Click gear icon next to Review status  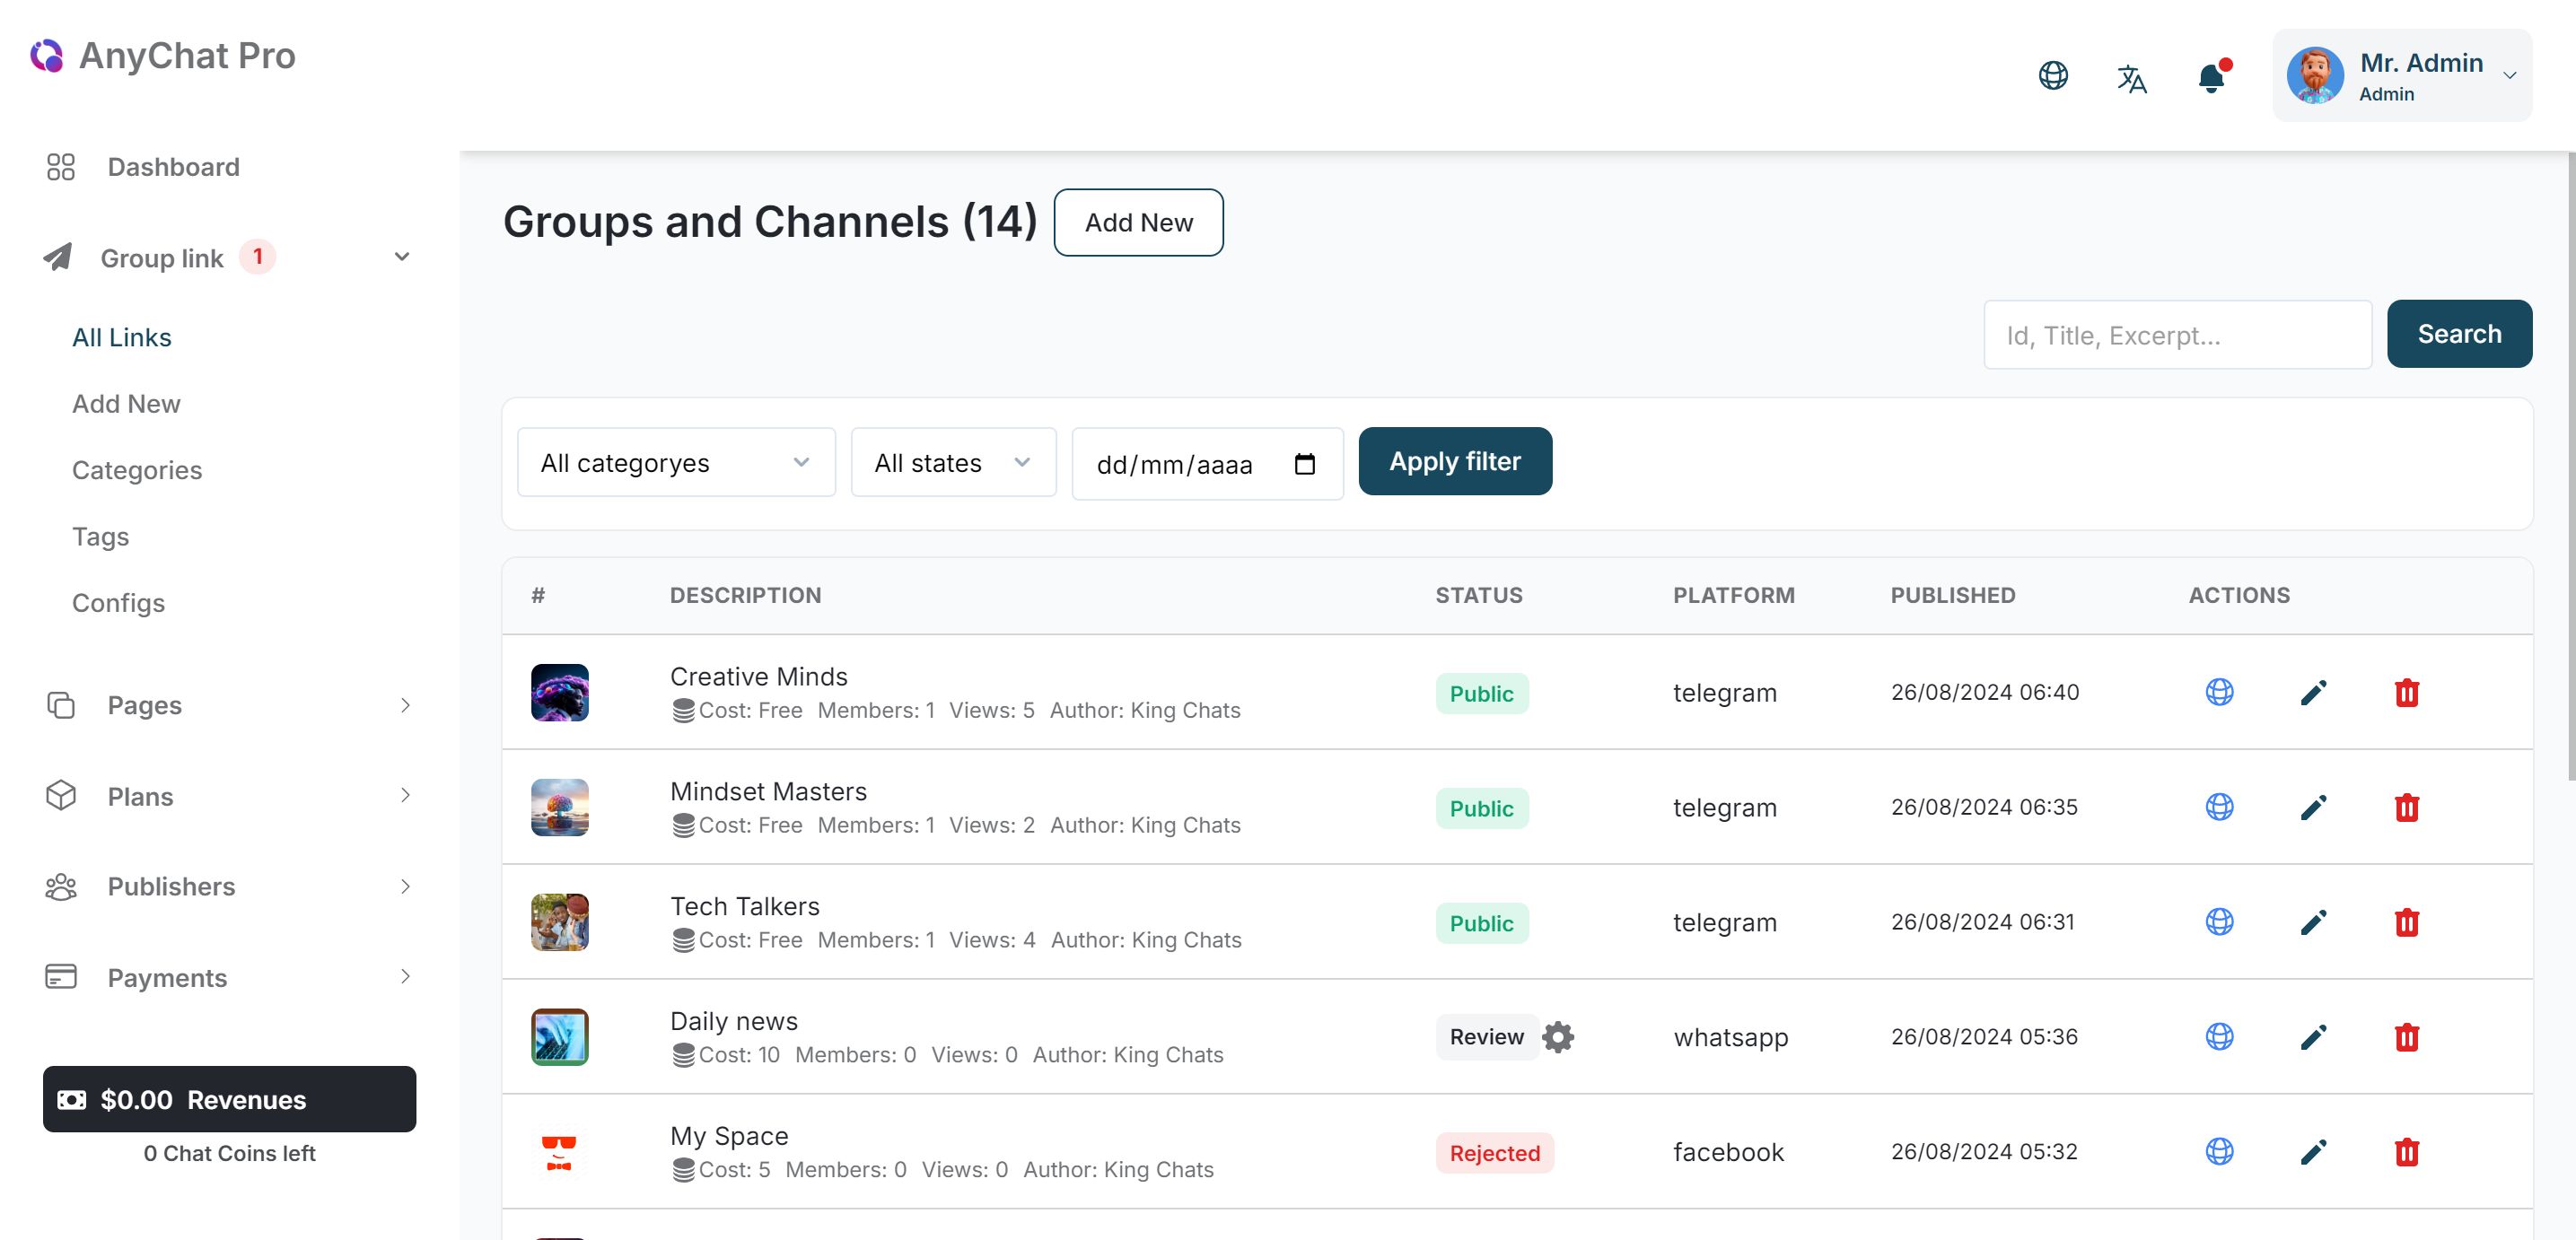(1558, 1037)
